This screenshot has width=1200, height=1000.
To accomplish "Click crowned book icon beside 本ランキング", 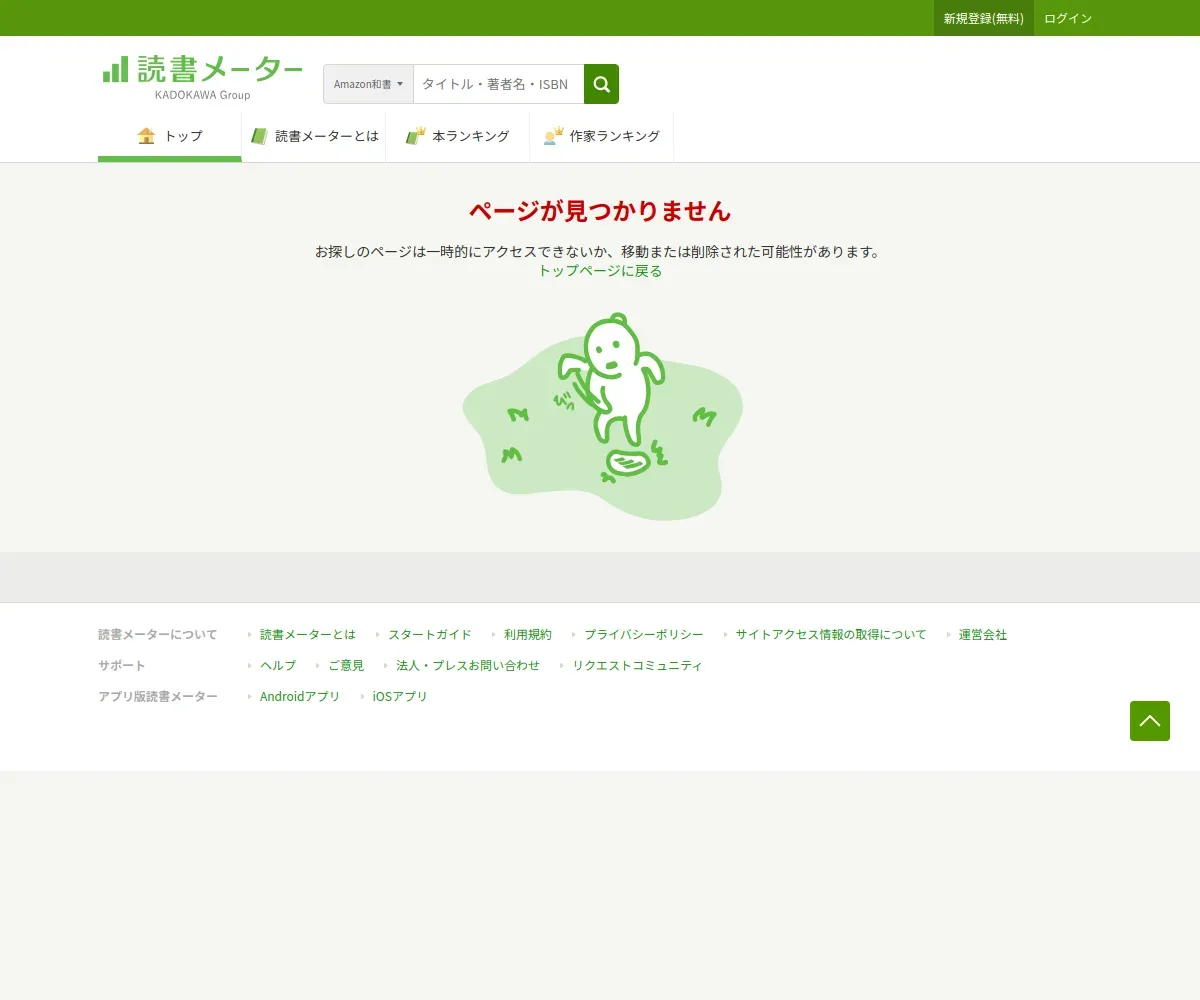I will click(x=416, y=136).
